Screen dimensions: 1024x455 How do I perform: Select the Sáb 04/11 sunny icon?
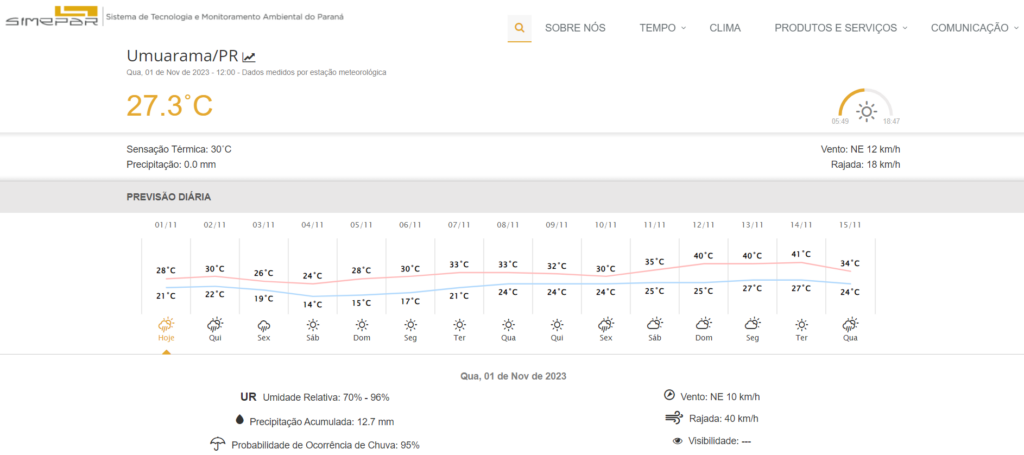coord(312,324)
